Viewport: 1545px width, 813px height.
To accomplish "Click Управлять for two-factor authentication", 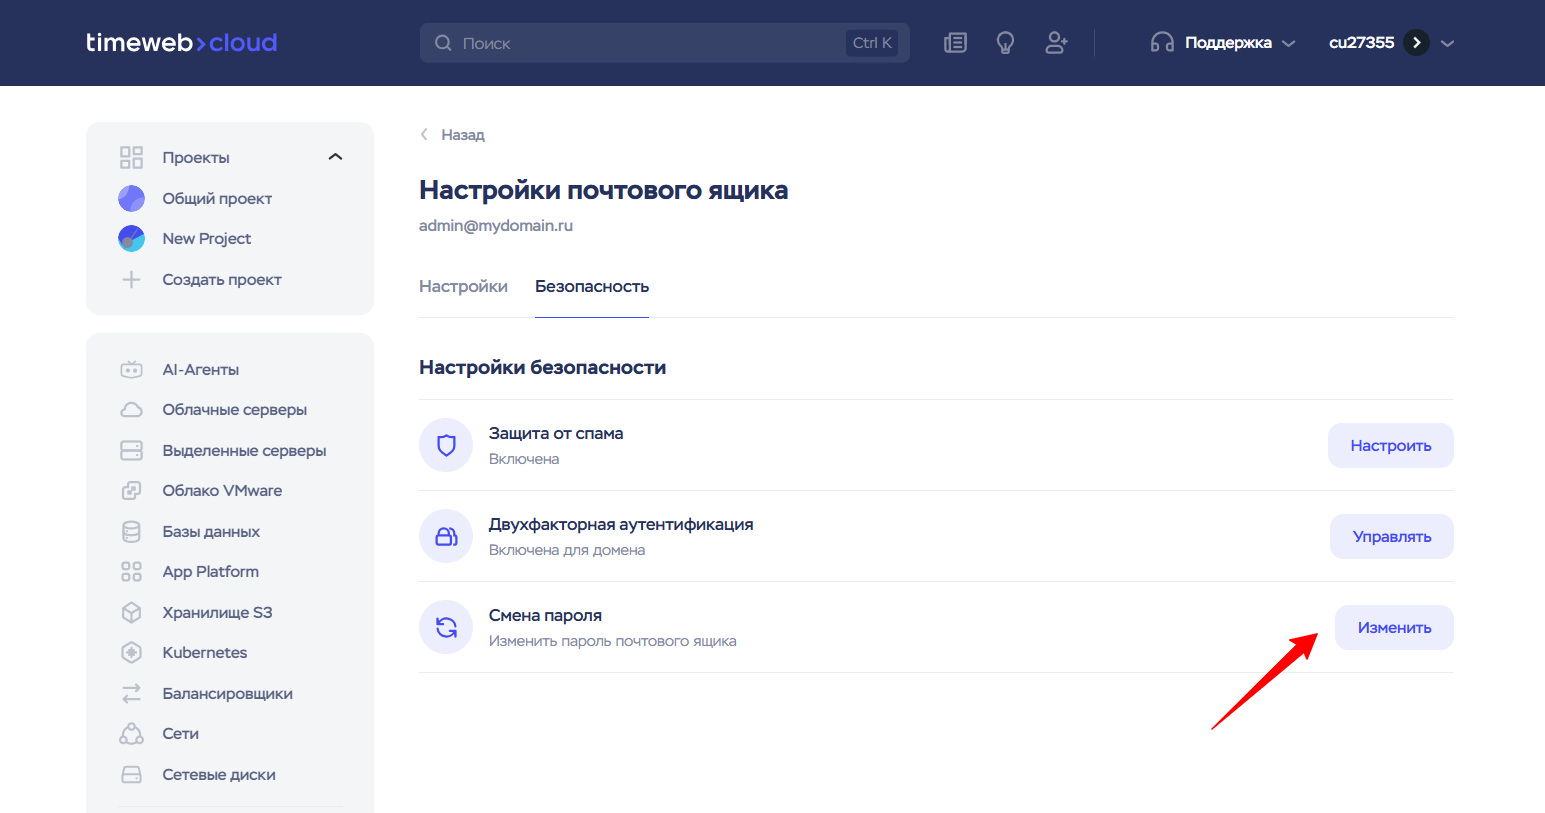I will pyautogui.click(x=1391, y=537).
